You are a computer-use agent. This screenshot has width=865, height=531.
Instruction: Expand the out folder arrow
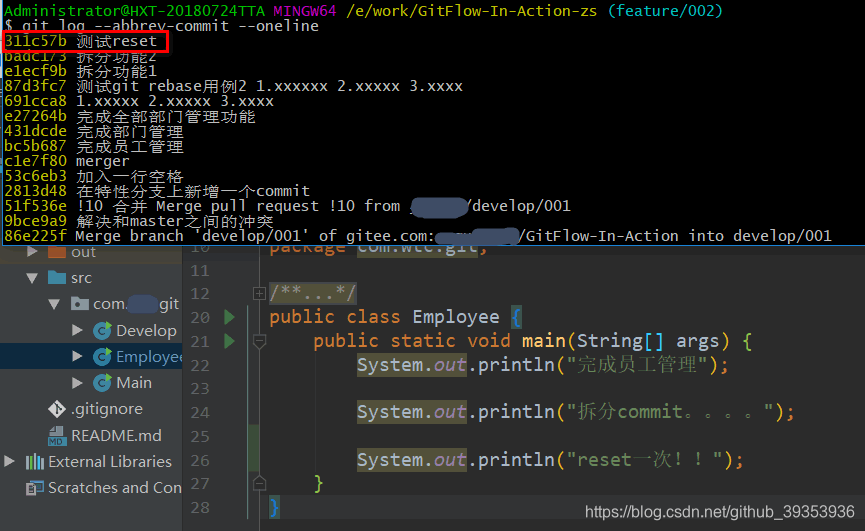tap(32, 252)
